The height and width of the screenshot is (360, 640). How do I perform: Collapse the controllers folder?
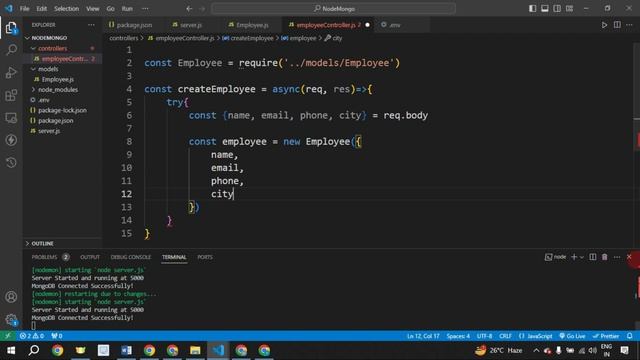52,48
